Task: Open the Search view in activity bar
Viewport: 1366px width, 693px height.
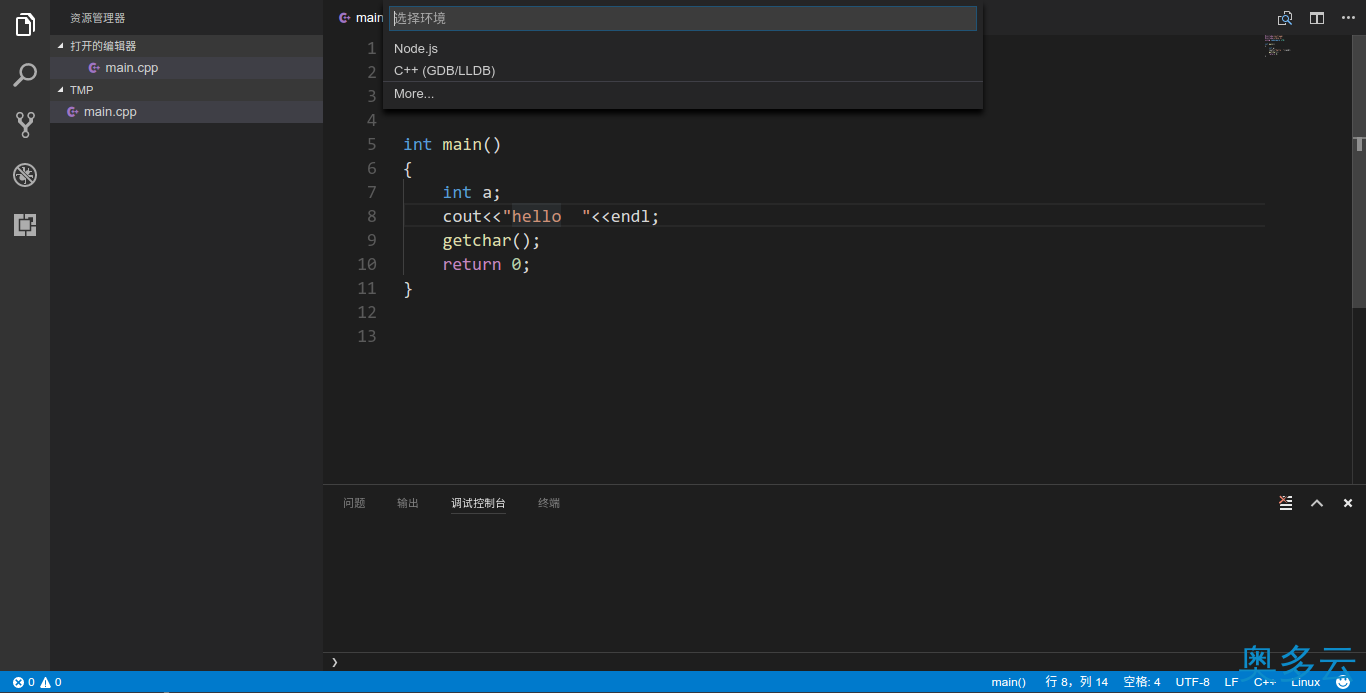Action: [x=25, y=75]
